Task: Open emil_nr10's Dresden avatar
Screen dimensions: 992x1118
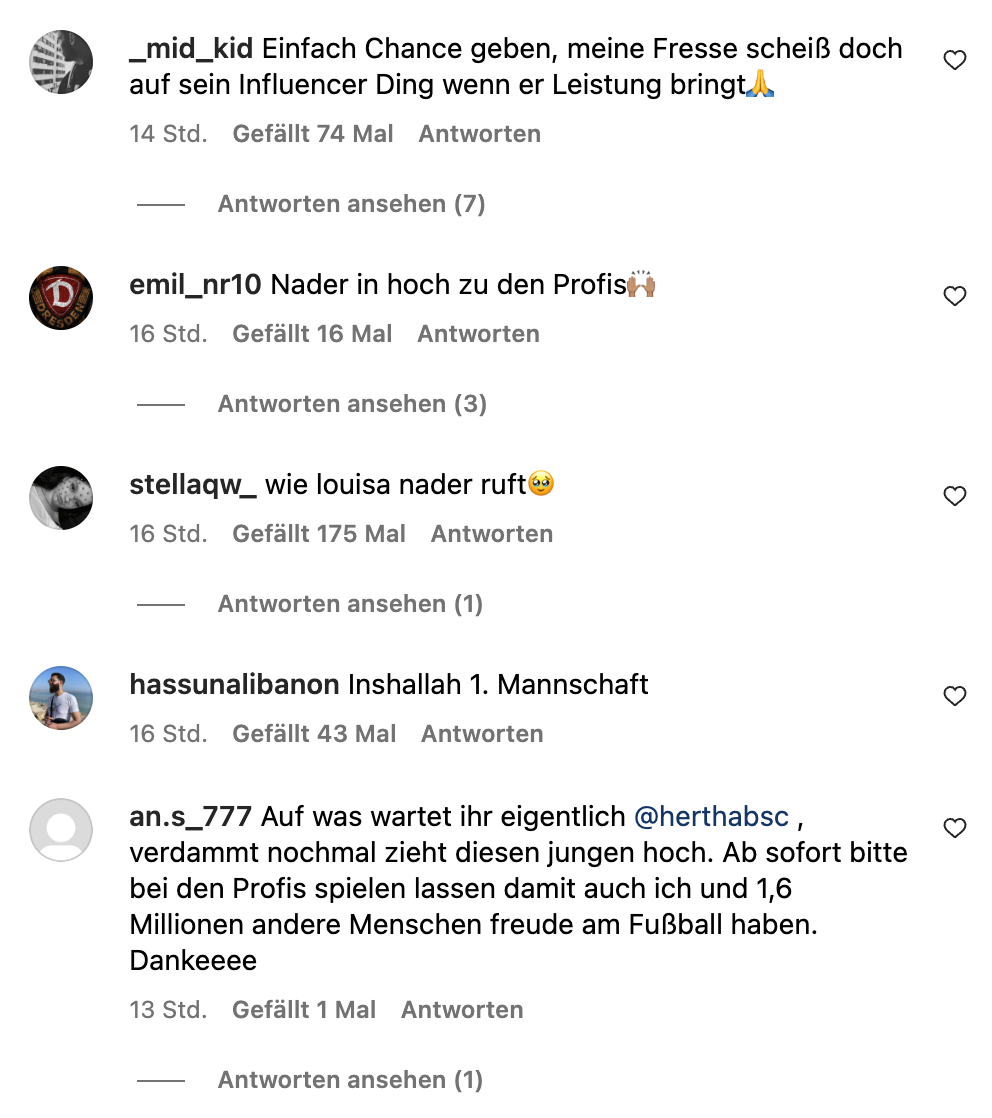Action: (x=61, y=297)
